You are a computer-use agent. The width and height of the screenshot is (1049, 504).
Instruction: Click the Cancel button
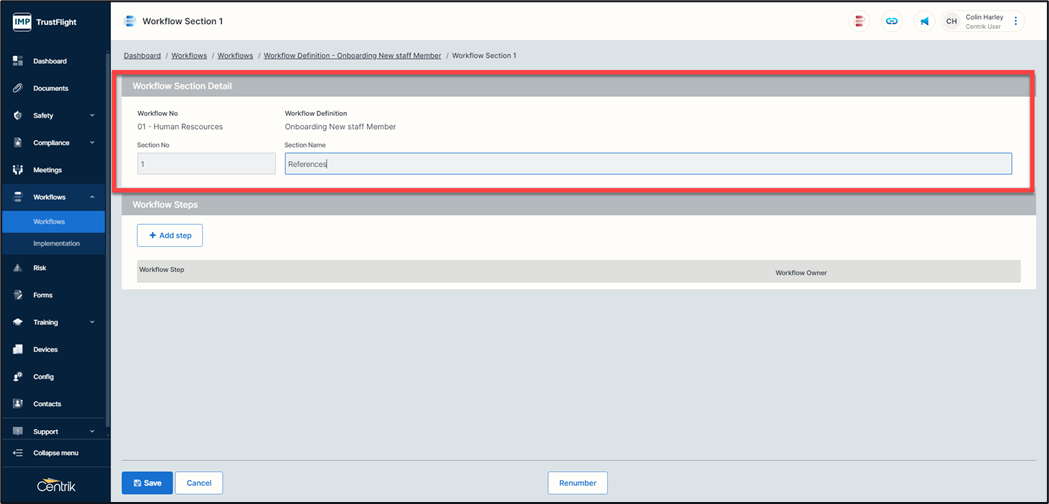[x=199, y=483]
